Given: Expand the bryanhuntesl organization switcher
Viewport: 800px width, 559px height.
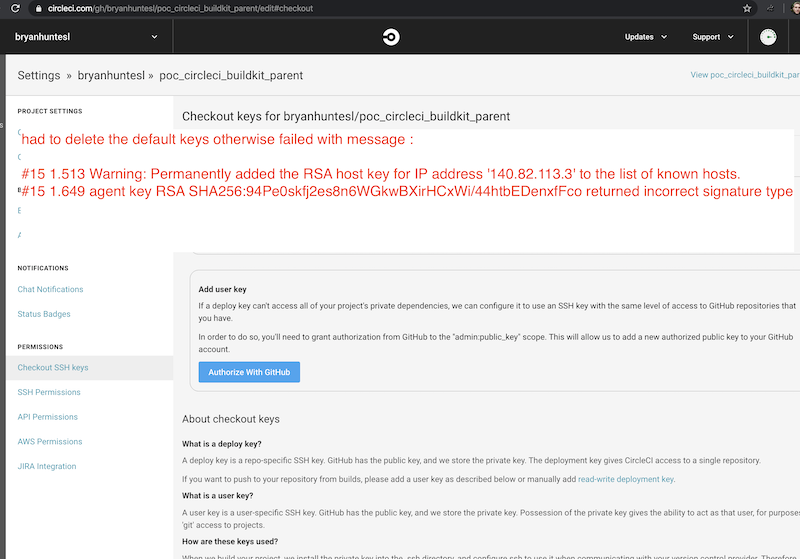Looking at the screenshot, I should coord(86,37).
